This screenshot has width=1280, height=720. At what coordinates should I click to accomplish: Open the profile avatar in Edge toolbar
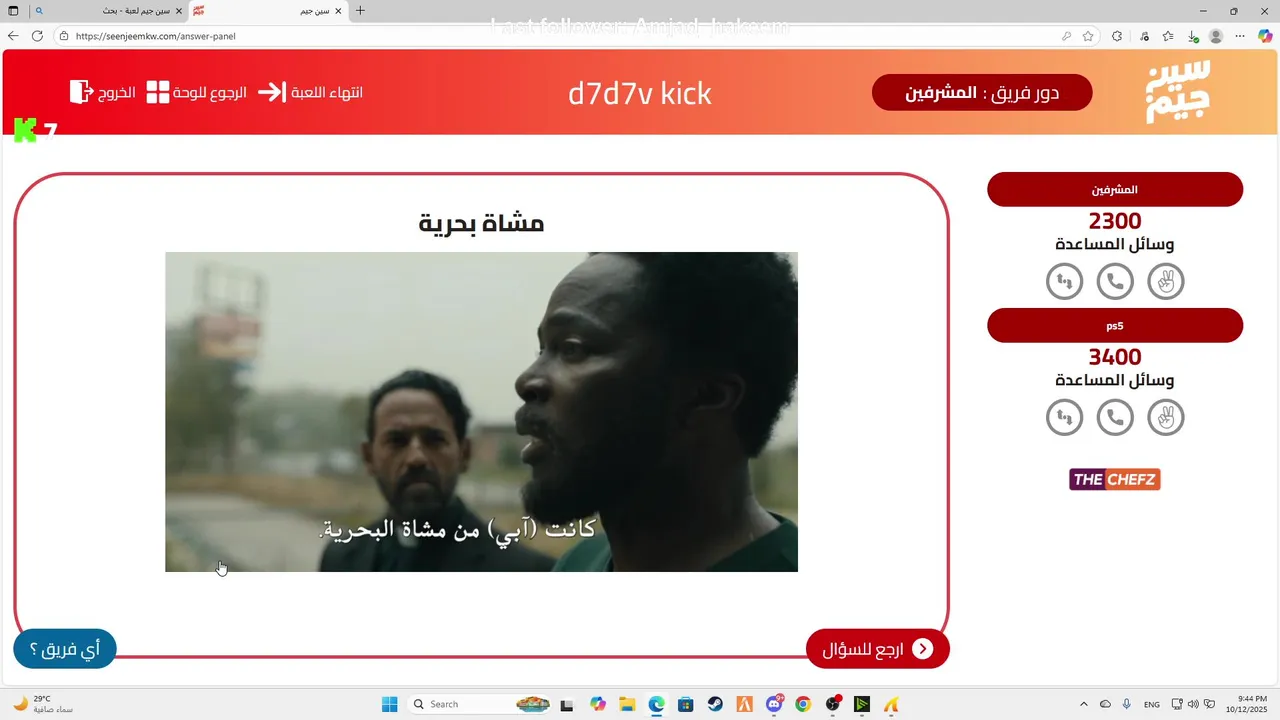coord(1216,36)
